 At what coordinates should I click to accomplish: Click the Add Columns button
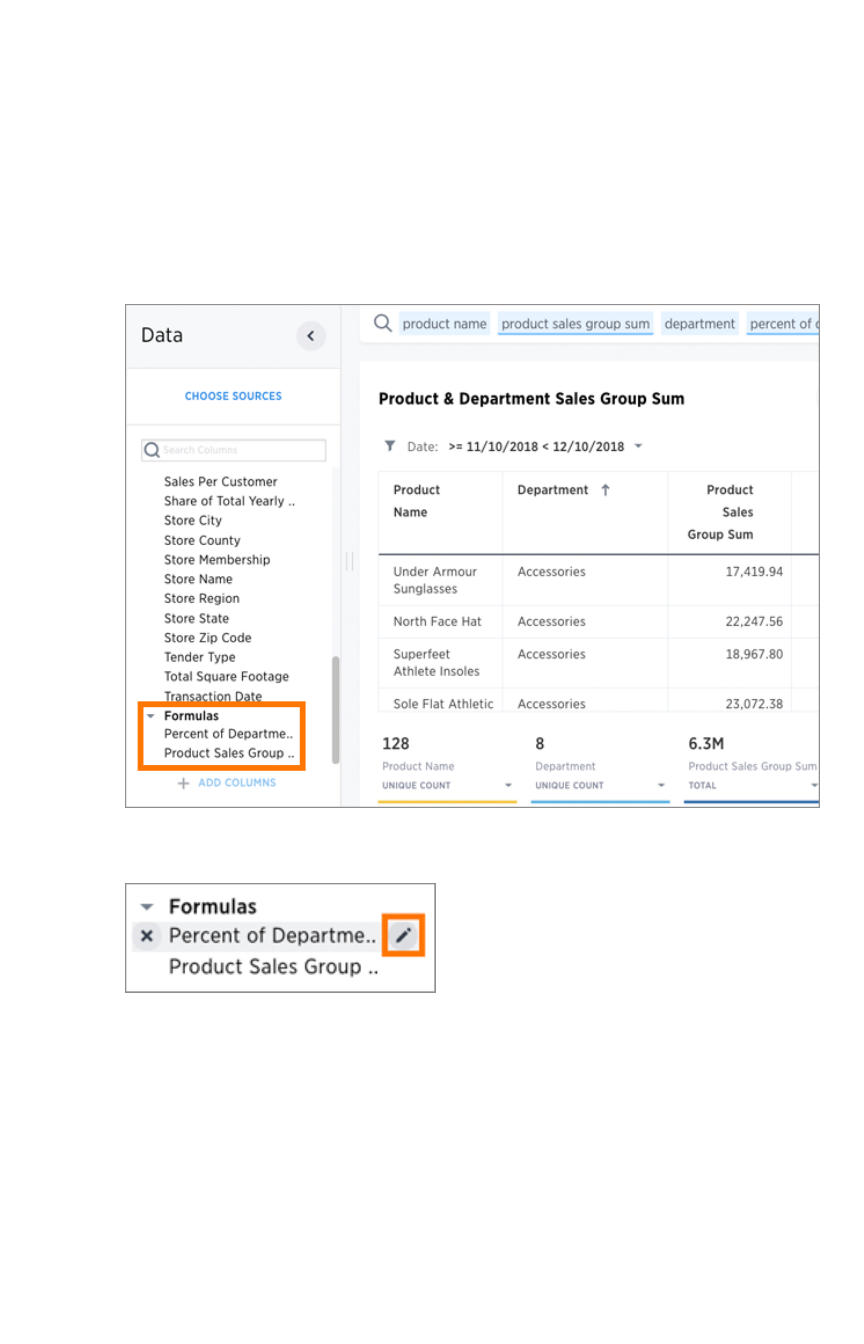click(x=236, y=783)
